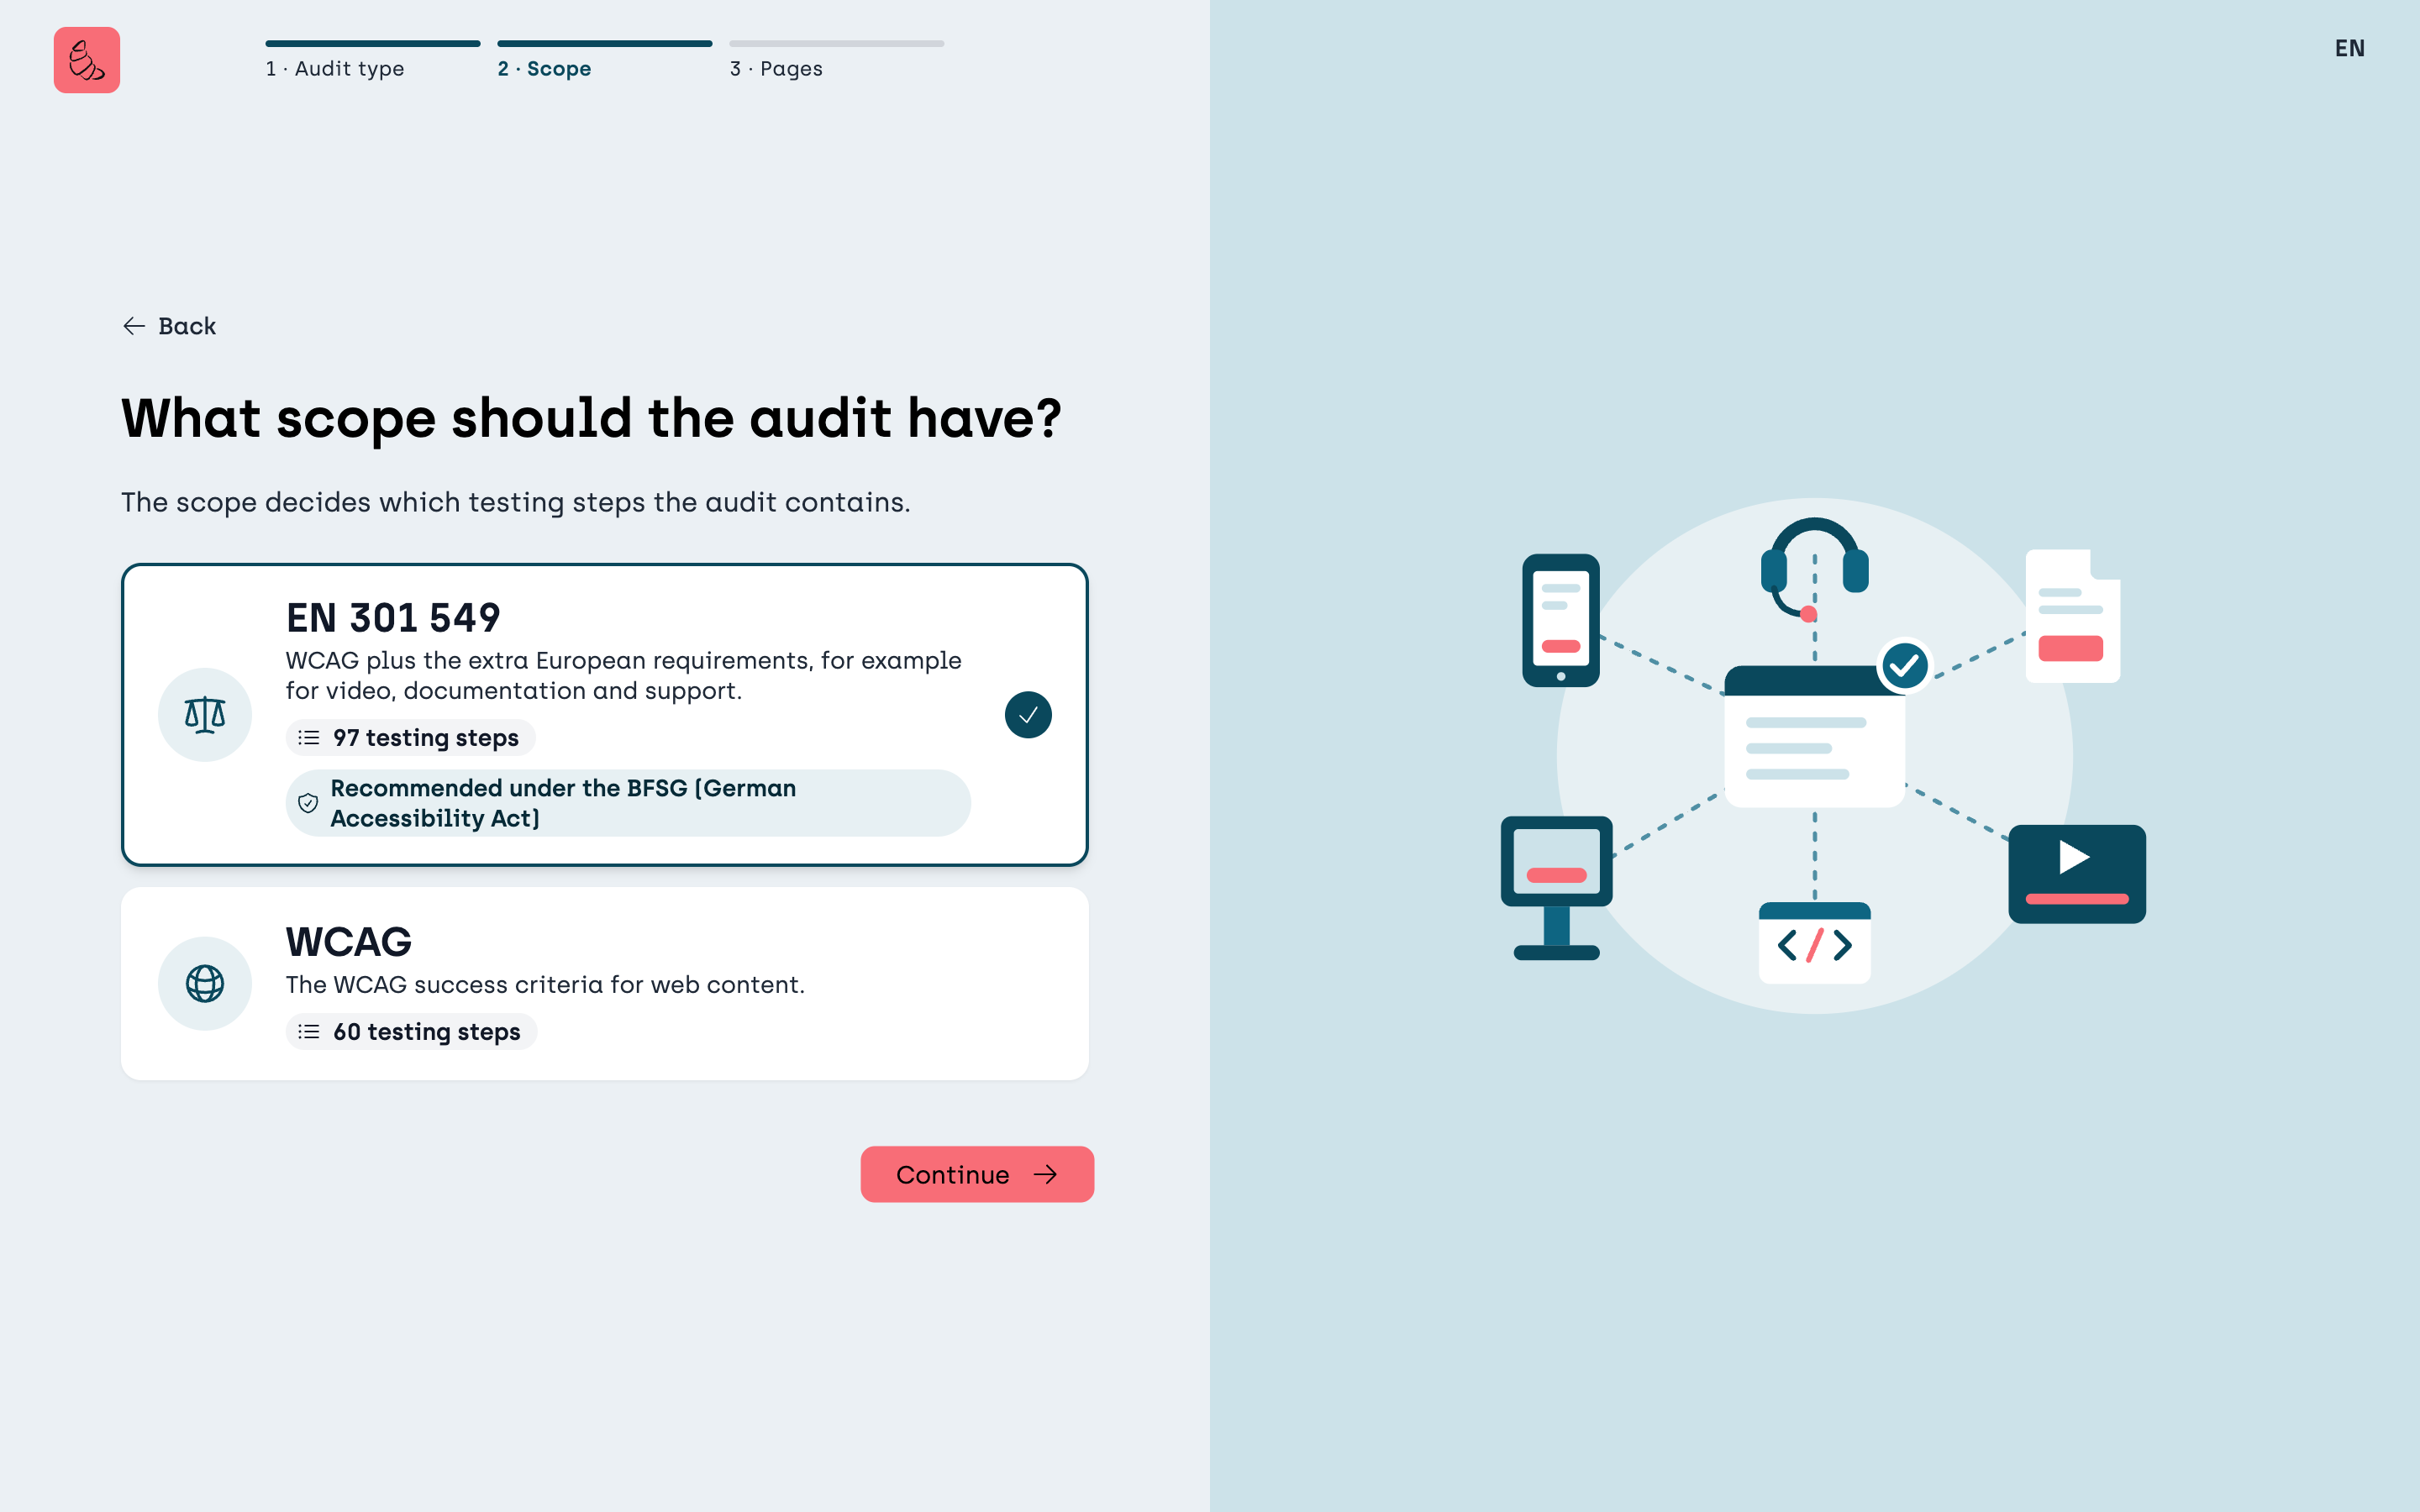Click the scales icon on EN 301 549 card
This screenshot has height=1512, width=2420.
tap(205, 715)
